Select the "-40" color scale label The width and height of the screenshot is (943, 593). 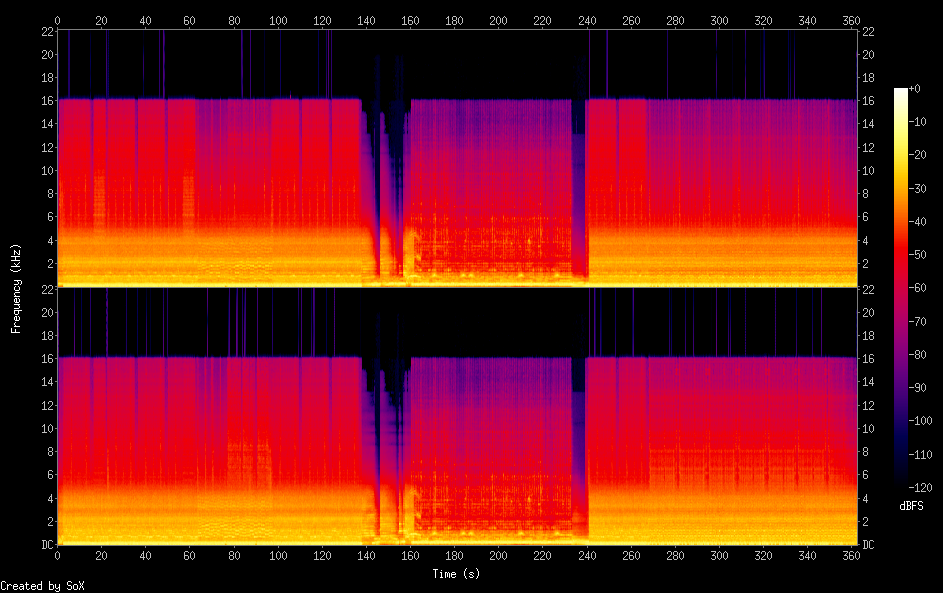pos(918,221)
